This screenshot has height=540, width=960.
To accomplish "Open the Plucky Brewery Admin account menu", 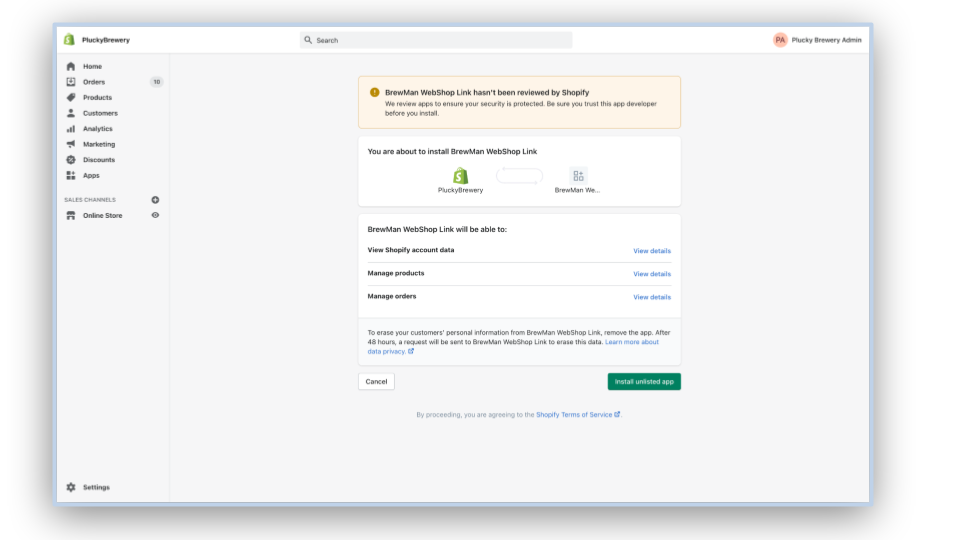I will 817,40.
